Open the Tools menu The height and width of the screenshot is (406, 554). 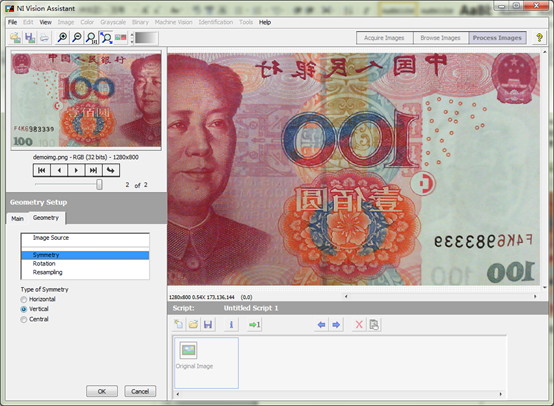tap(246, 22)
